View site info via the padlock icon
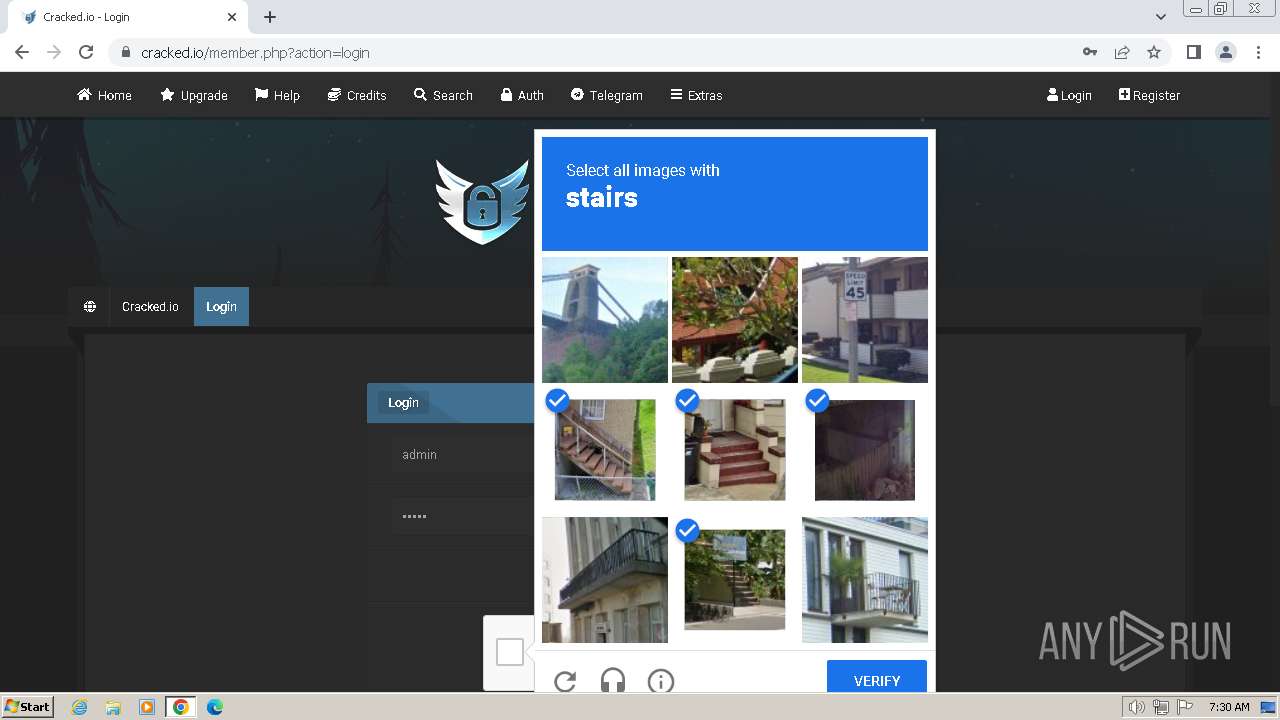The width and height of the screenshot is (1280, 720). tap(126, 52)
